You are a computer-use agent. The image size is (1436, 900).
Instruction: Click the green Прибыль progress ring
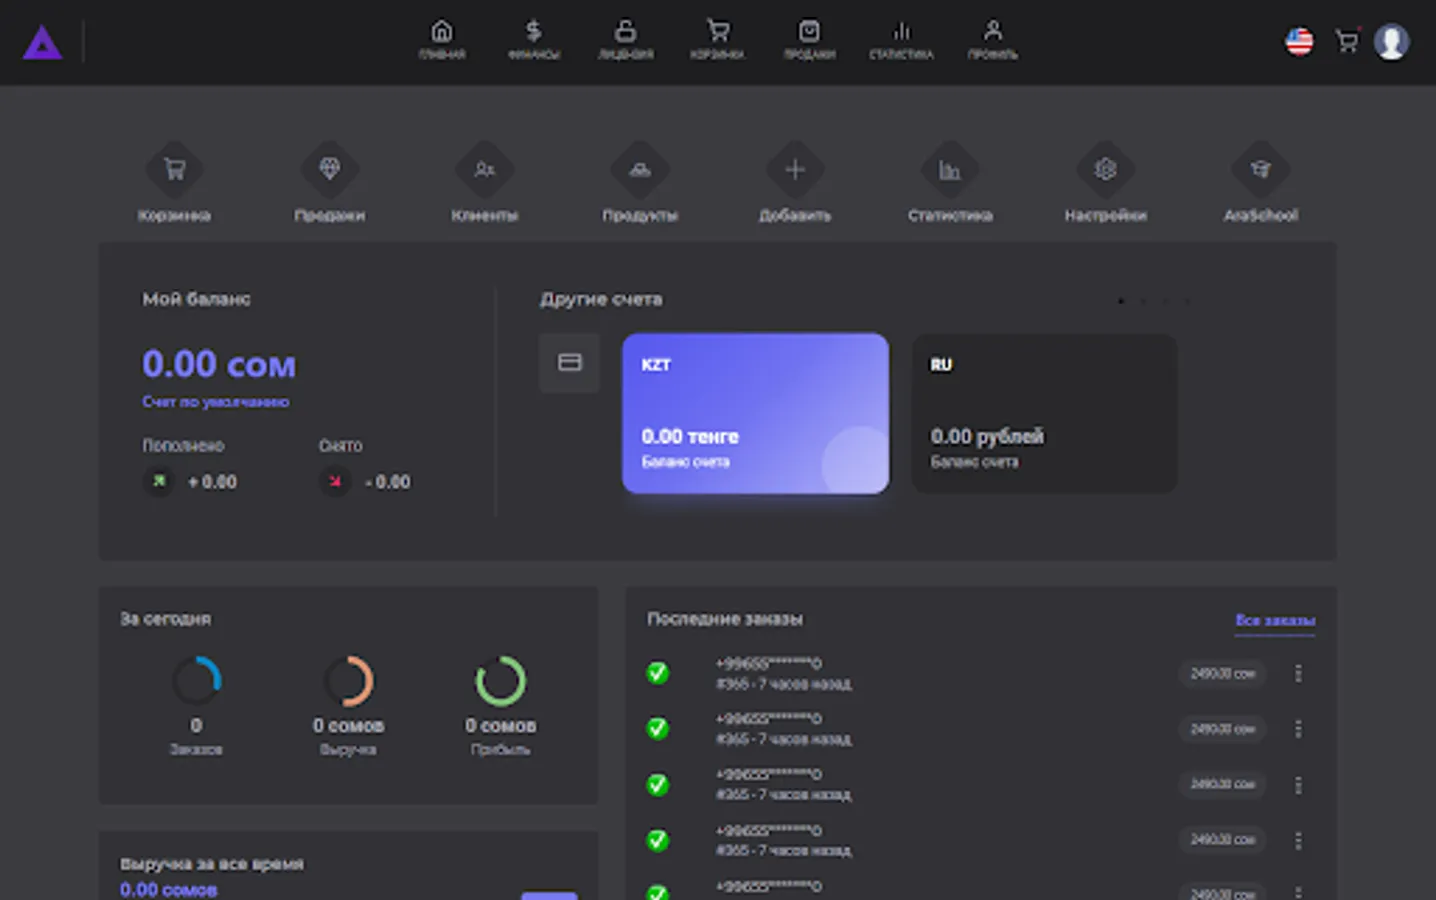pos(500,681)
